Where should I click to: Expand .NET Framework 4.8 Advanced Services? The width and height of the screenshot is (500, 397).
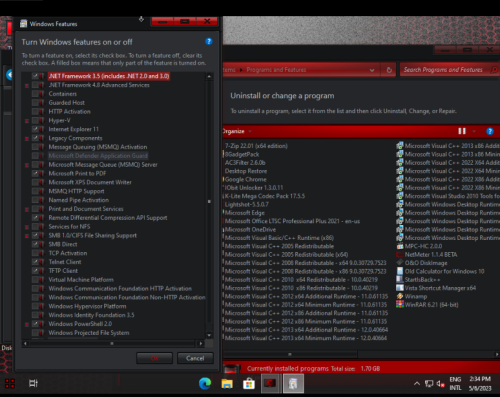click(27, 85)
